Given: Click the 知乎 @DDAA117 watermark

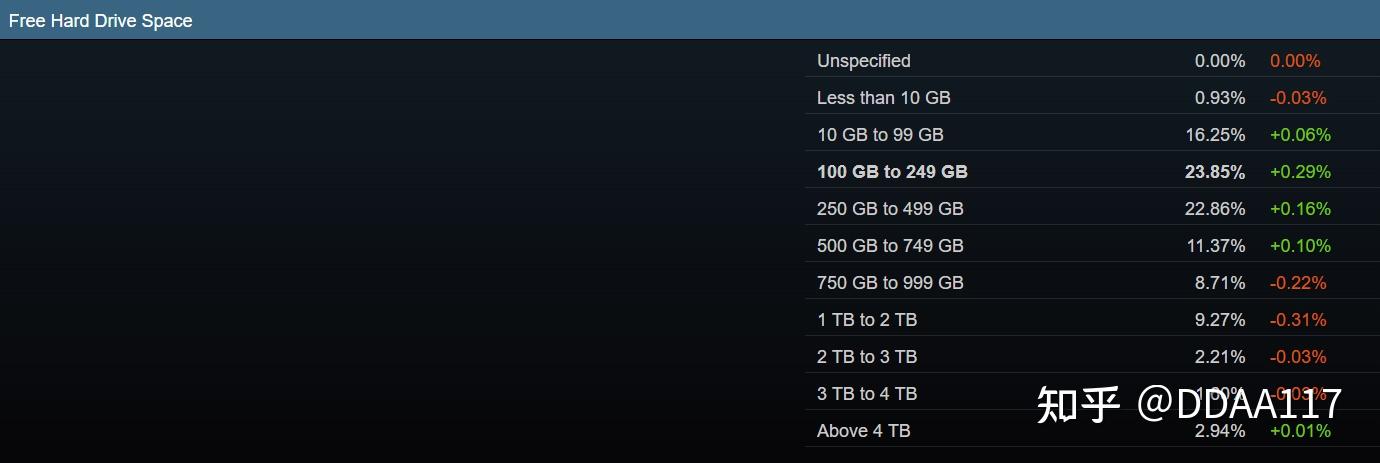Looking at the screenshot, I should point(1188,404).
